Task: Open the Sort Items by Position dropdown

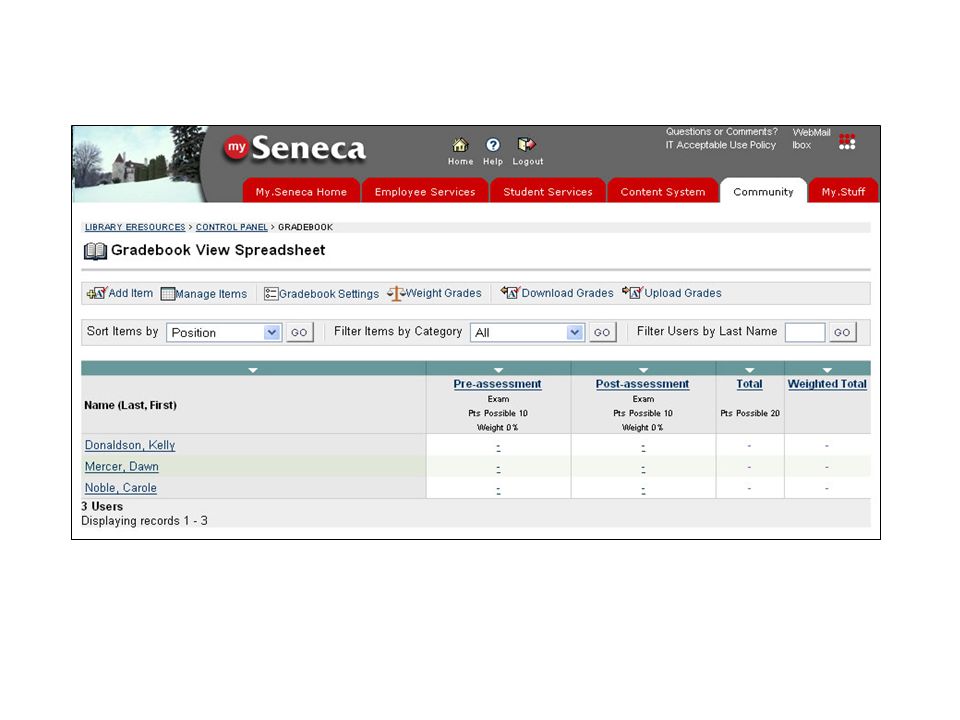Action: click(x=224, y=332)
